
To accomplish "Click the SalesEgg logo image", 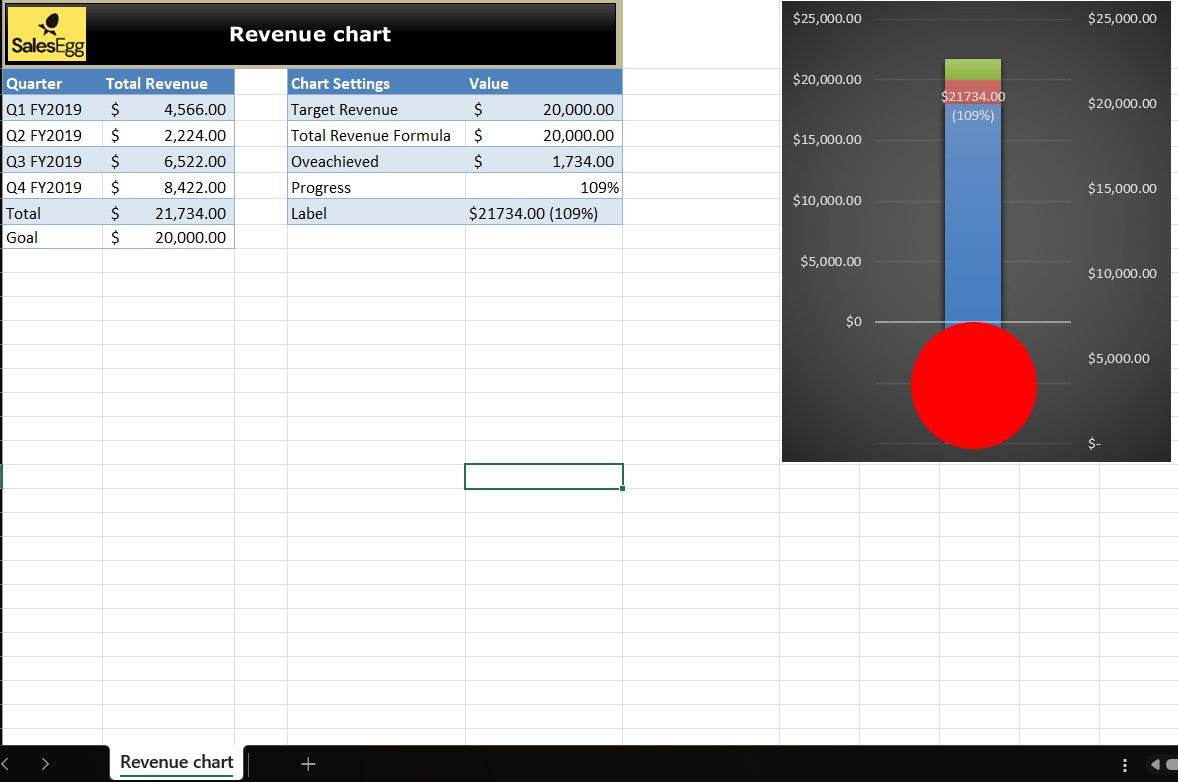I will pos(47,34).
